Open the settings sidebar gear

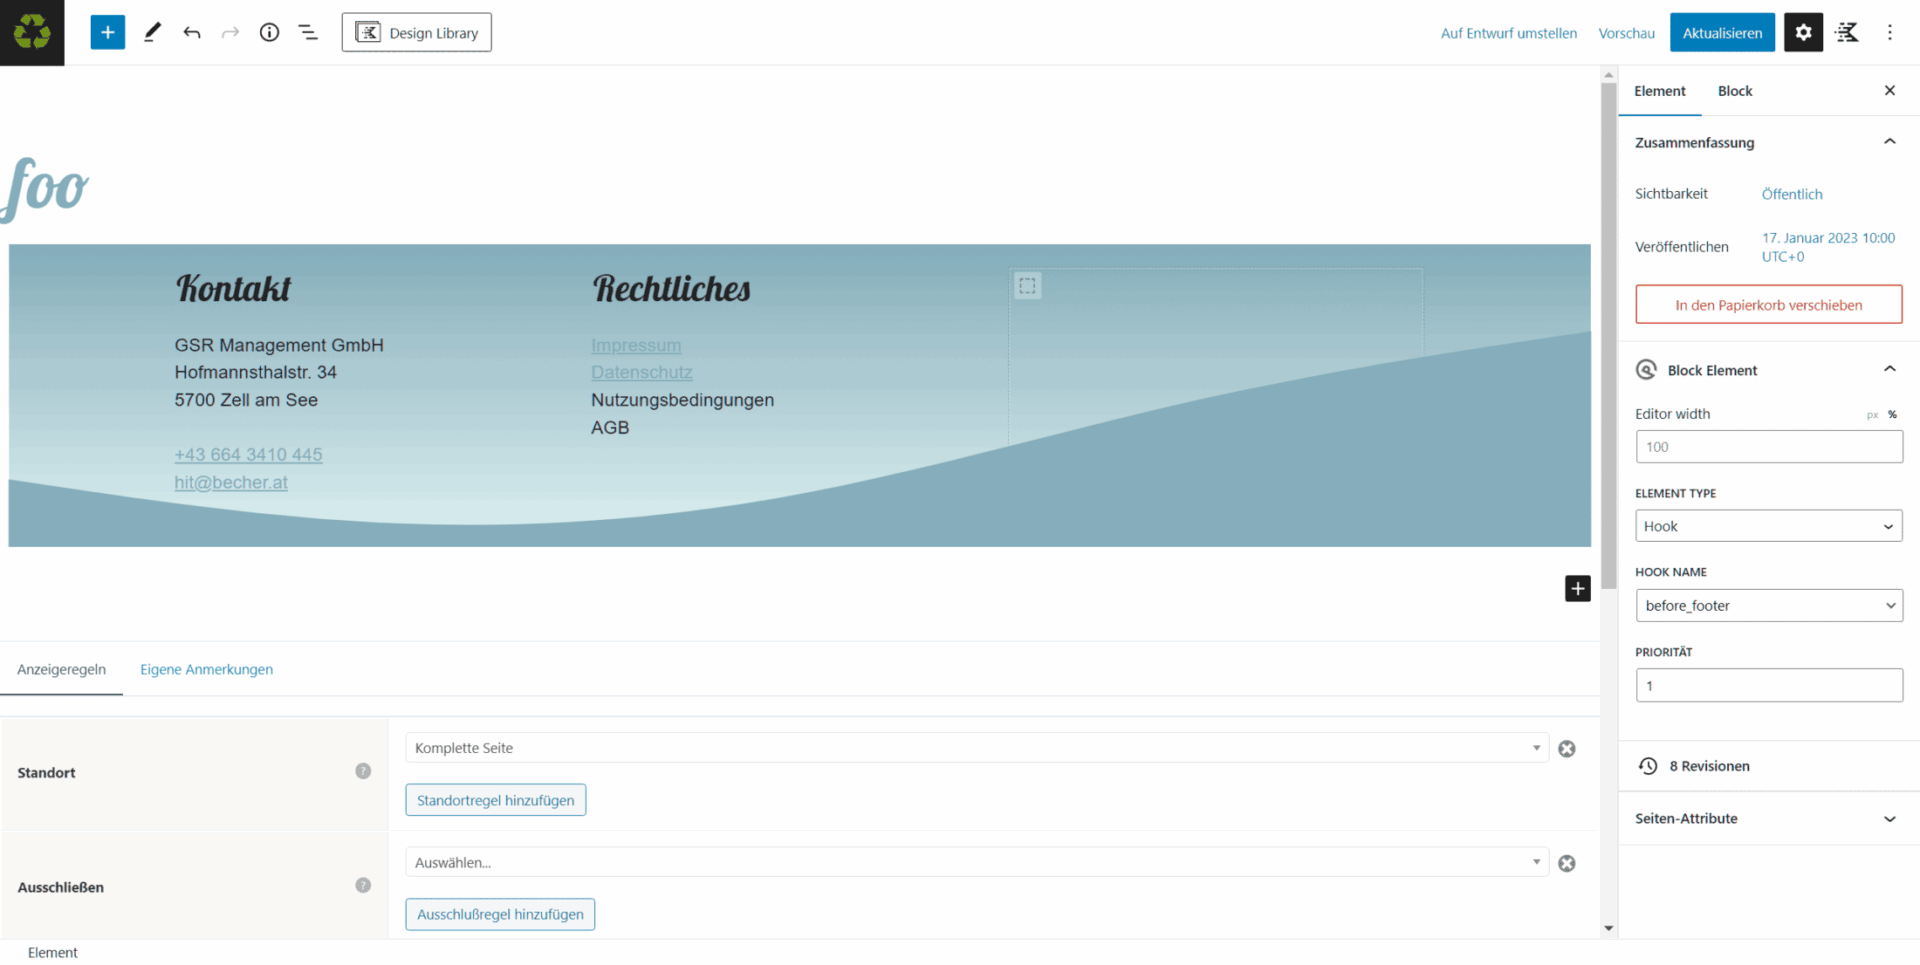pos(1803,32)
